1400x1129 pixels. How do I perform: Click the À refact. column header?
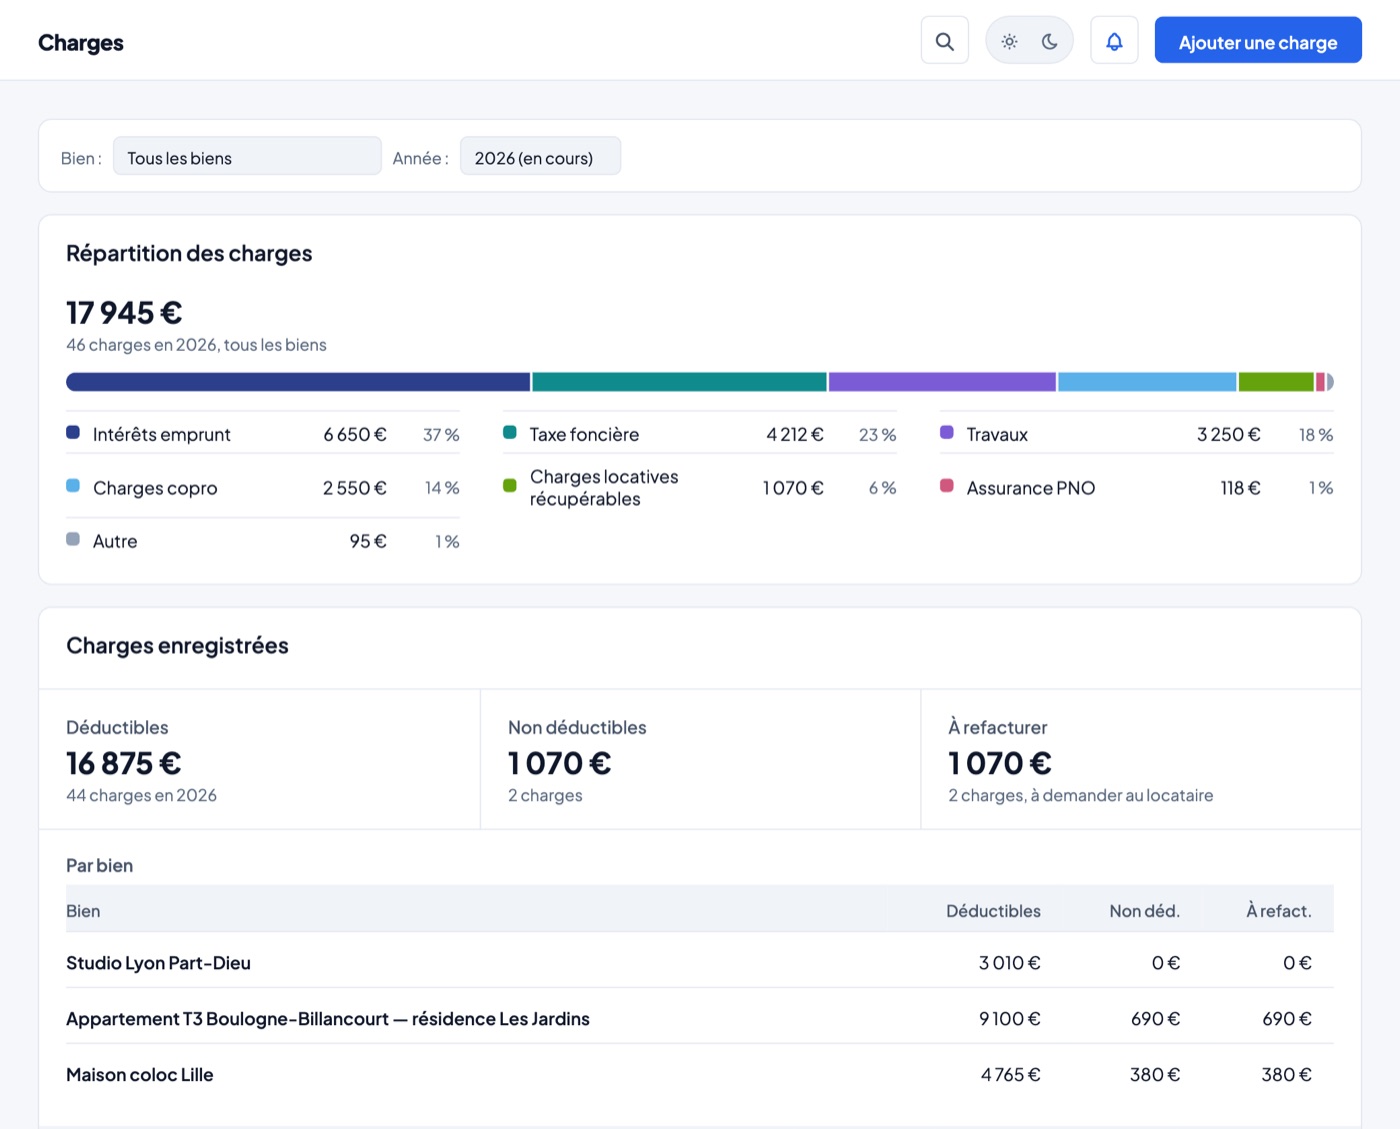click(x=1279, y=911)
